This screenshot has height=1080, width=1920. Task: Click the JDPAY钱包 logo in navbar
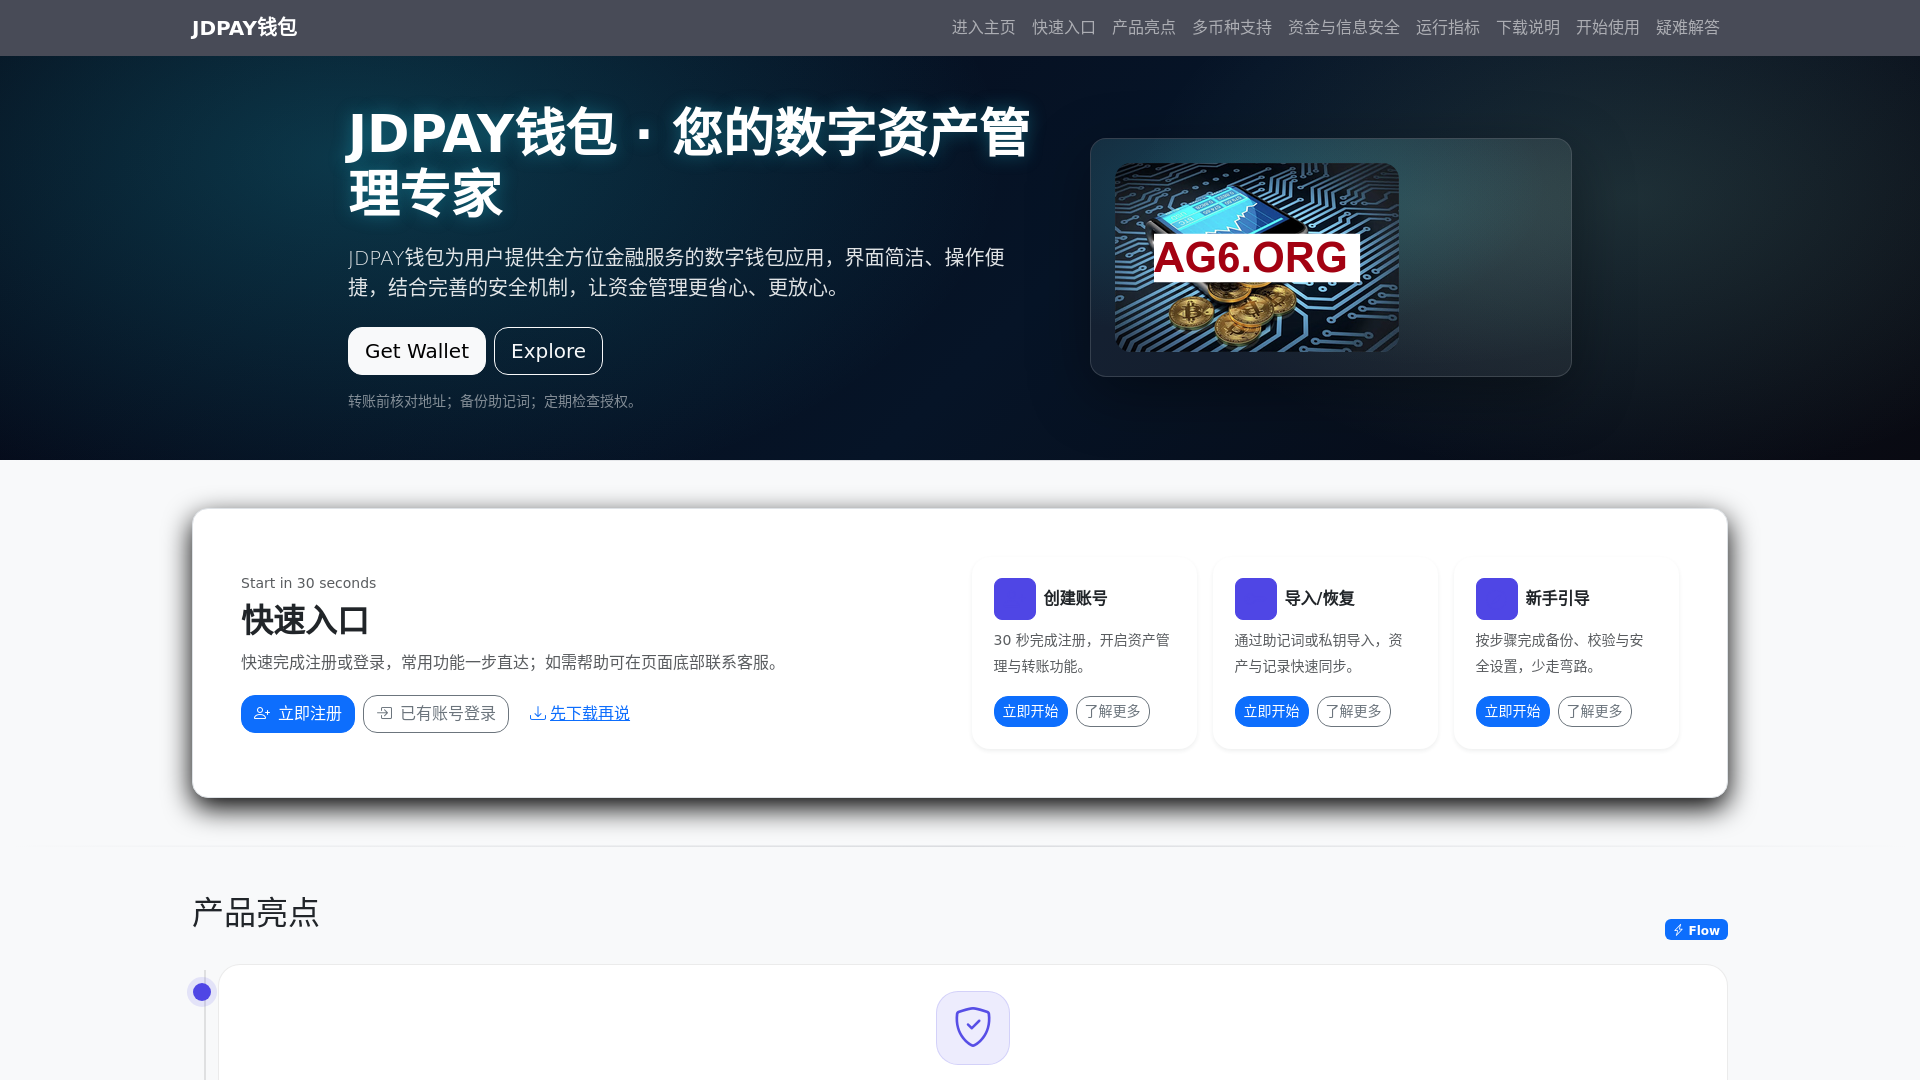tap(244, 27)
